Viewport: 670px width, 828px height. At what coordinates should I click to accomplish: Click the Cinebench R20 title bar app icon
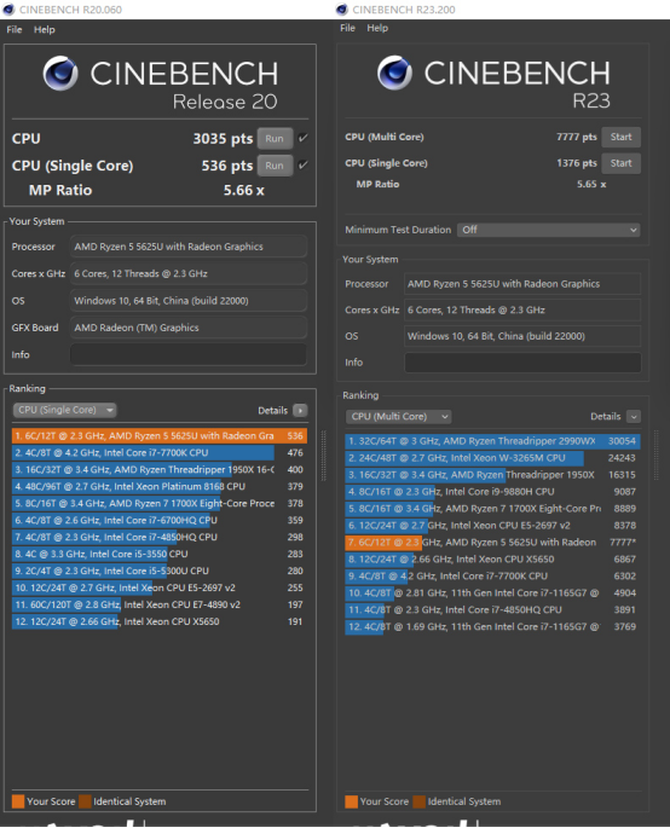(10, 9)
